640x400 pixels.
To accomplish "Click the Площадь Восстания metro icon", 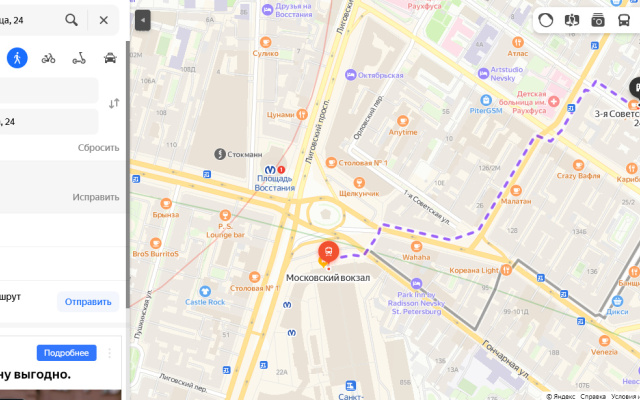I will click(x=270, y=169).
